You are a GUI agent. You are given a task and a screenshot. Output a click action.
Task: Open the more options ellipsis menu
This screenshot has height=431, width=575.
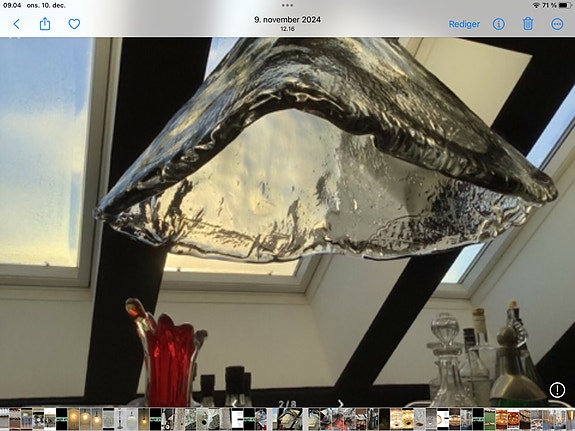click(x=557, y=24)
